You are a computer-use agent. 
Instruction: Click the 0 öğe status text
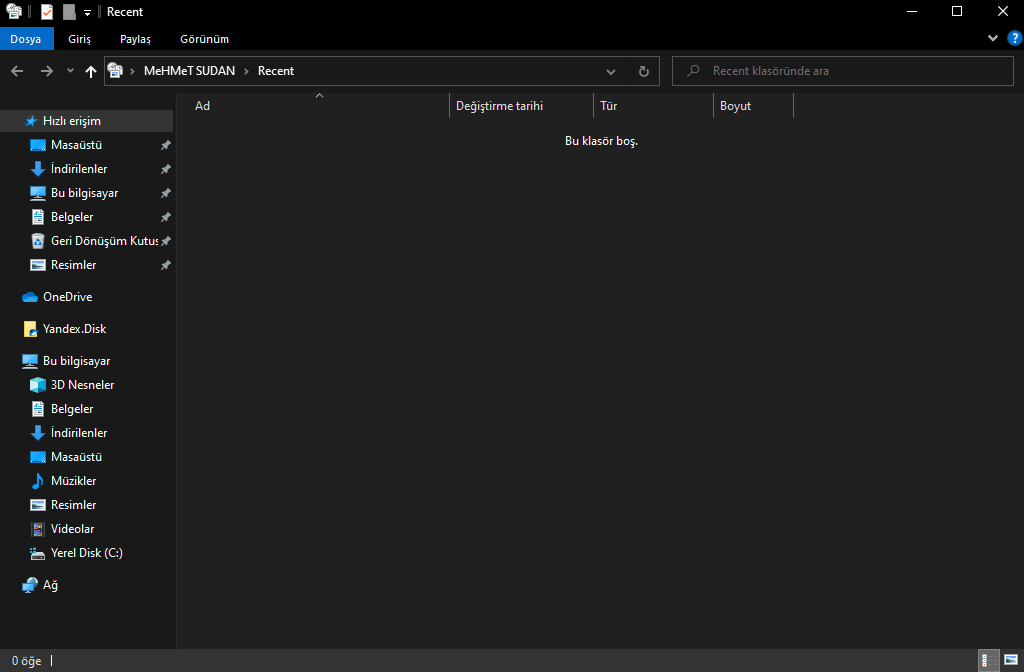[x=27, y=661]
